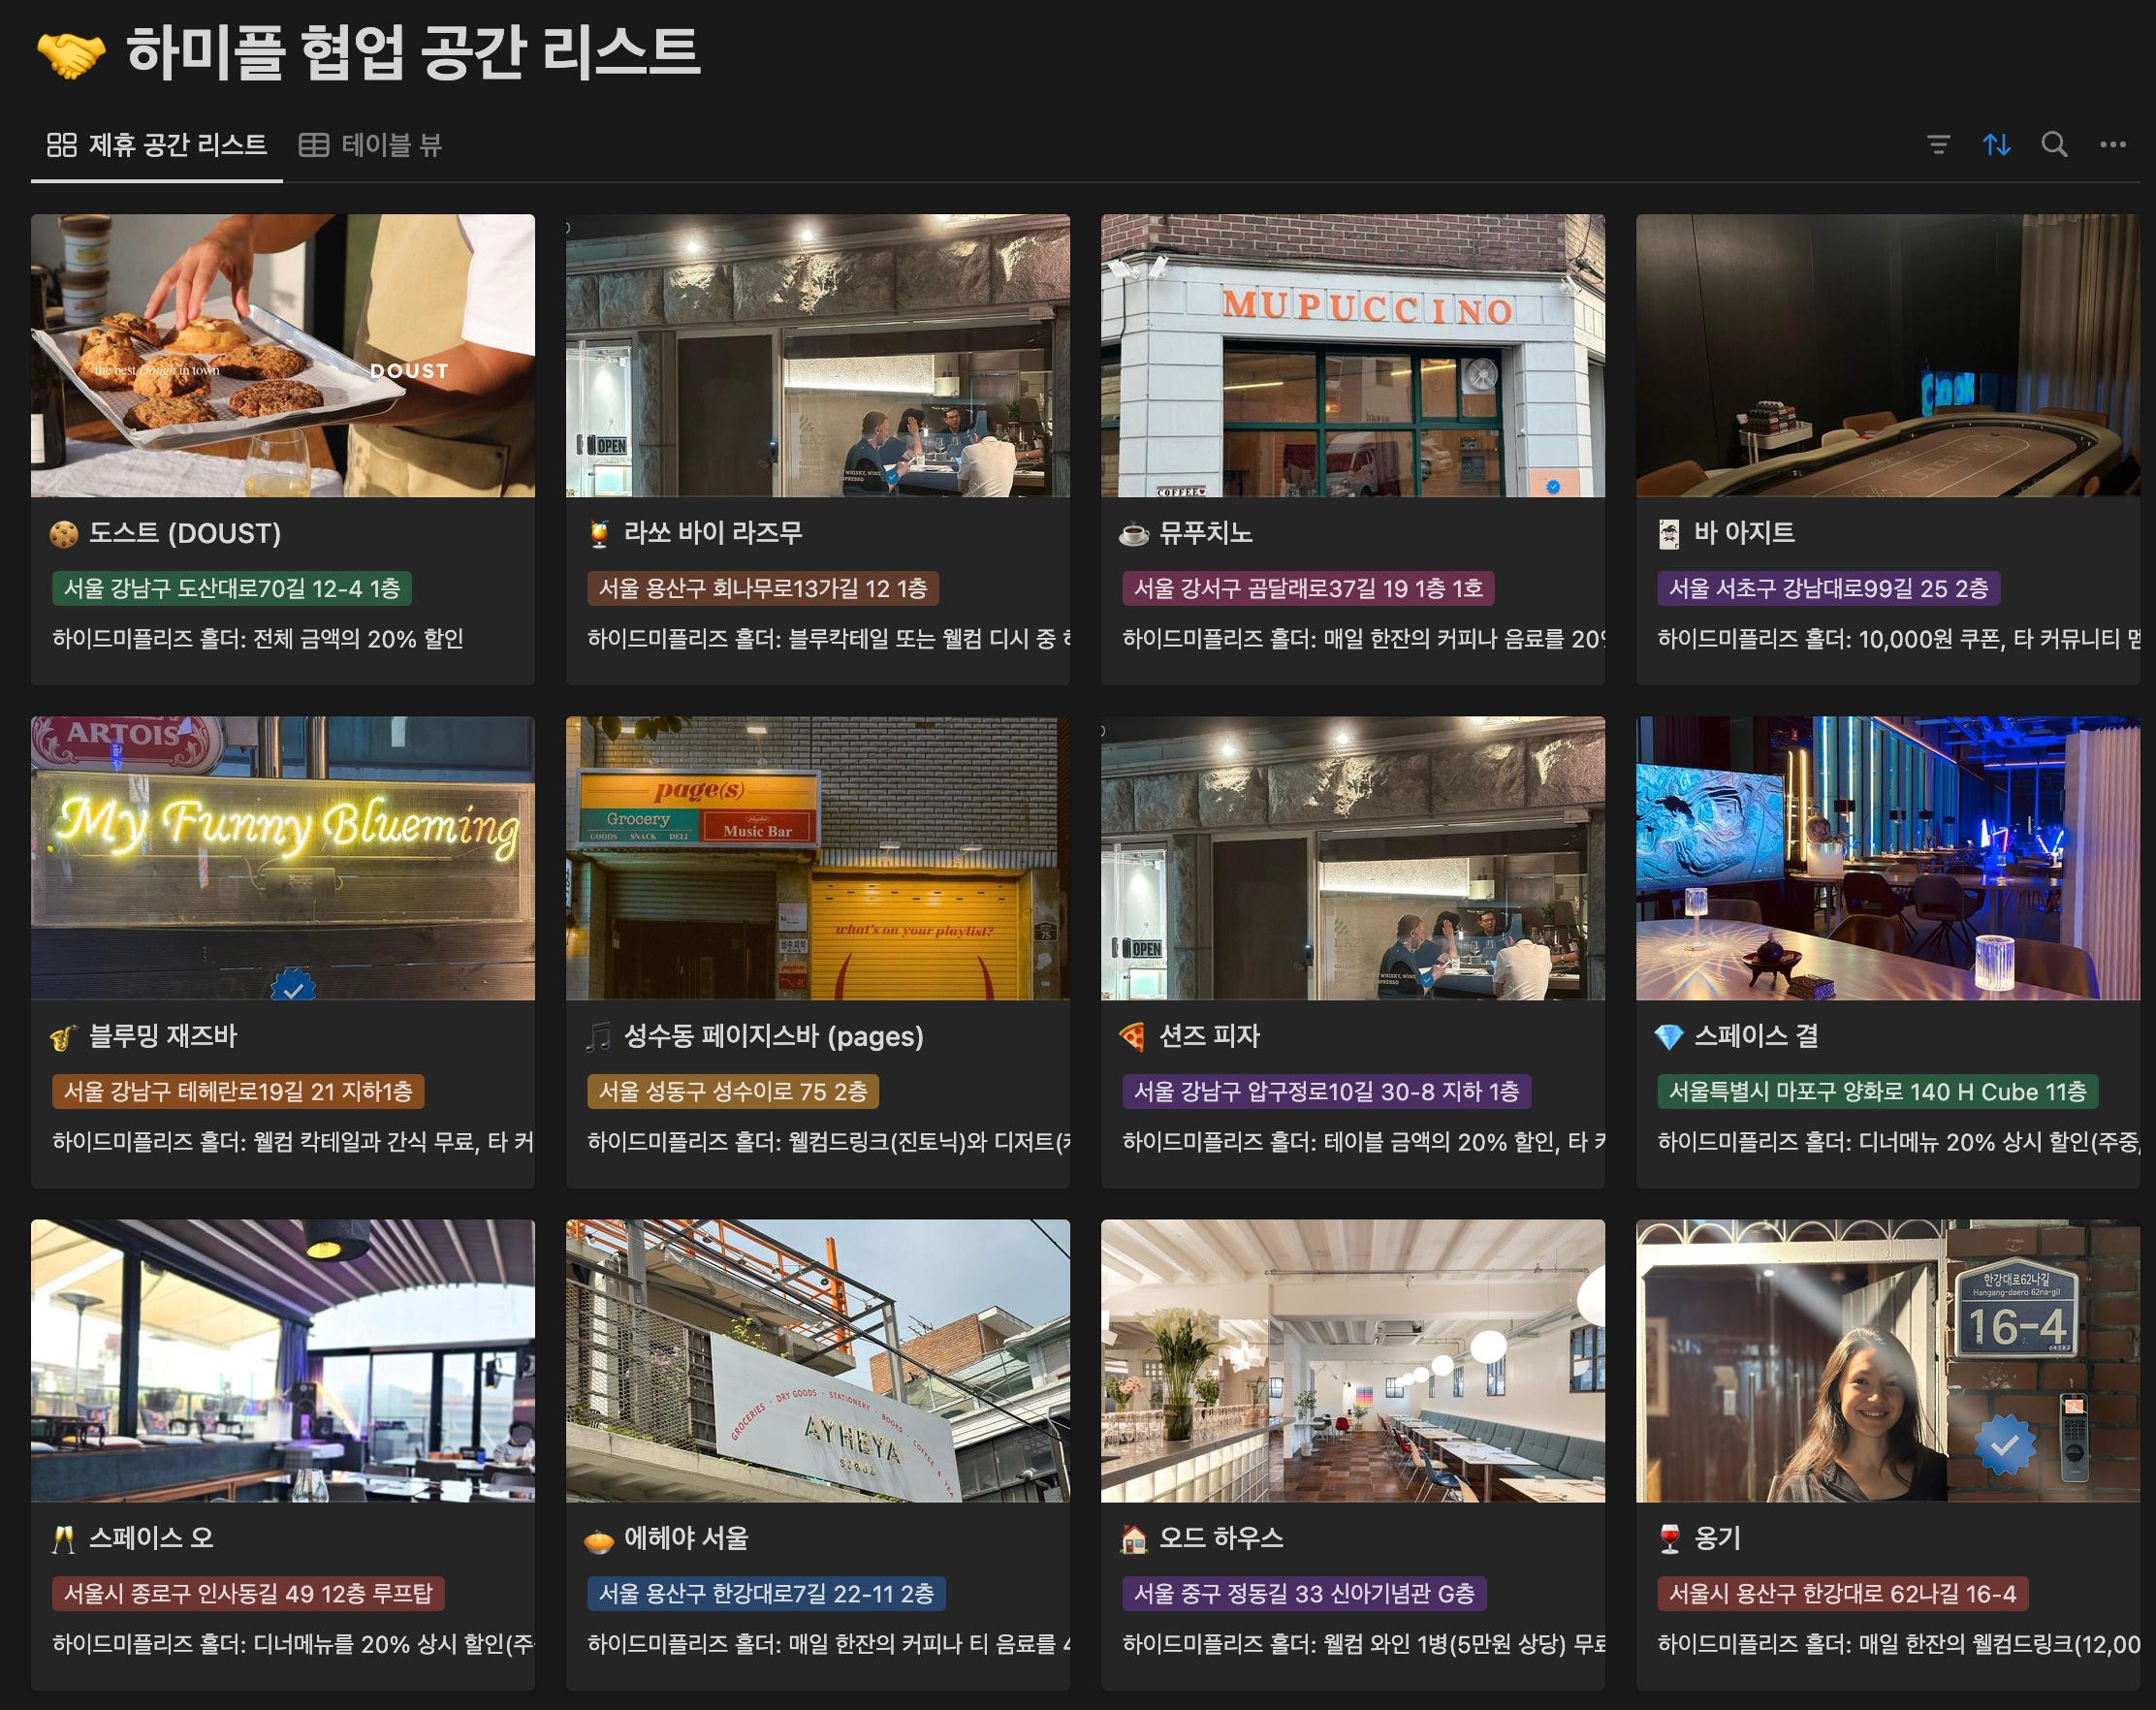The width and height of the screenshot is (2156, 1710).
Task: Switch to the 테이블 뷰 tab
Action: [x=371, y=146]
